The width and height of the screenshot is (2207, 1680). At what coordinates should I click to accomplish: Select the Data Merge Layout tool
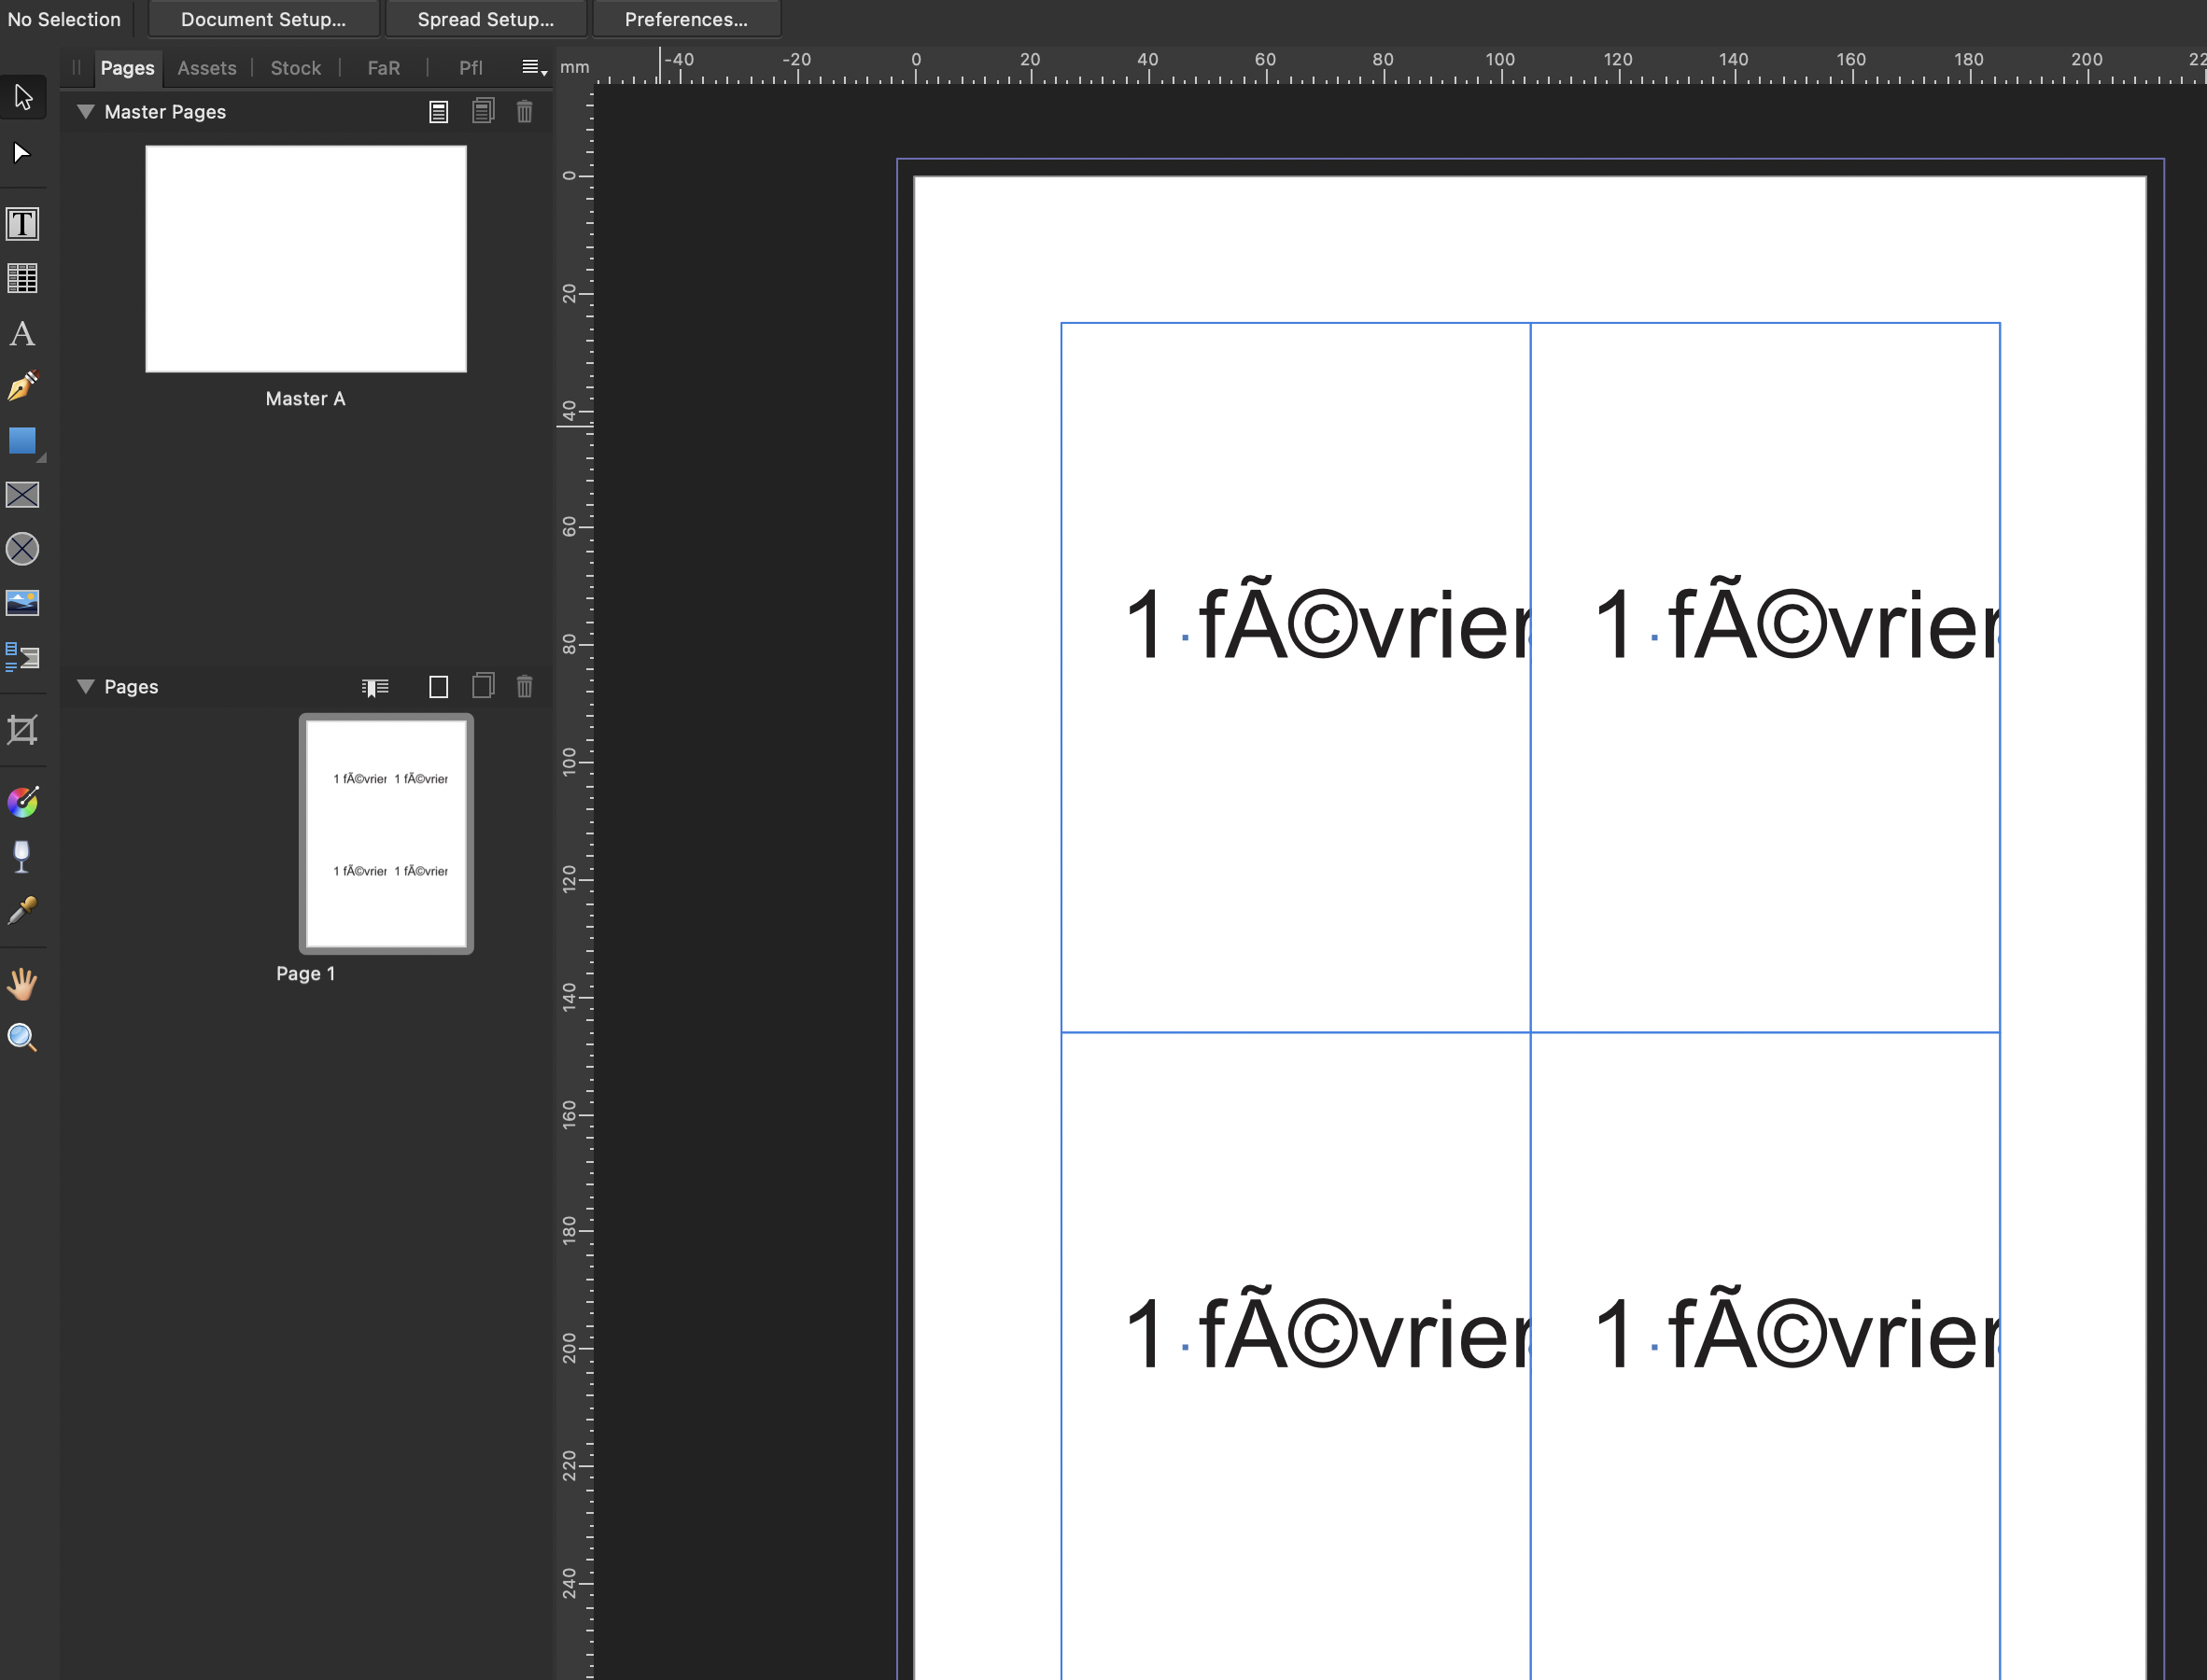[23, 657]
